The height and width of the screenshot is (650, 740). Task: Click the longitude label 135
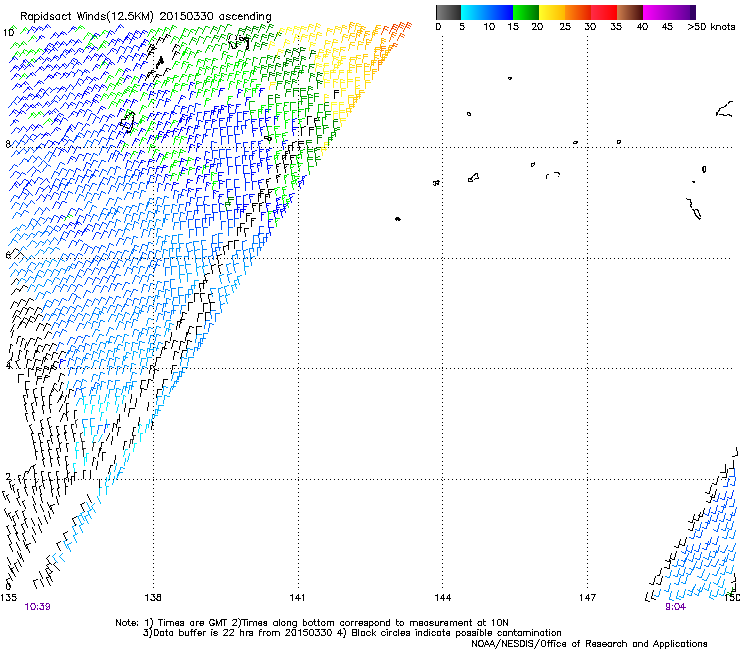[8, 598]
